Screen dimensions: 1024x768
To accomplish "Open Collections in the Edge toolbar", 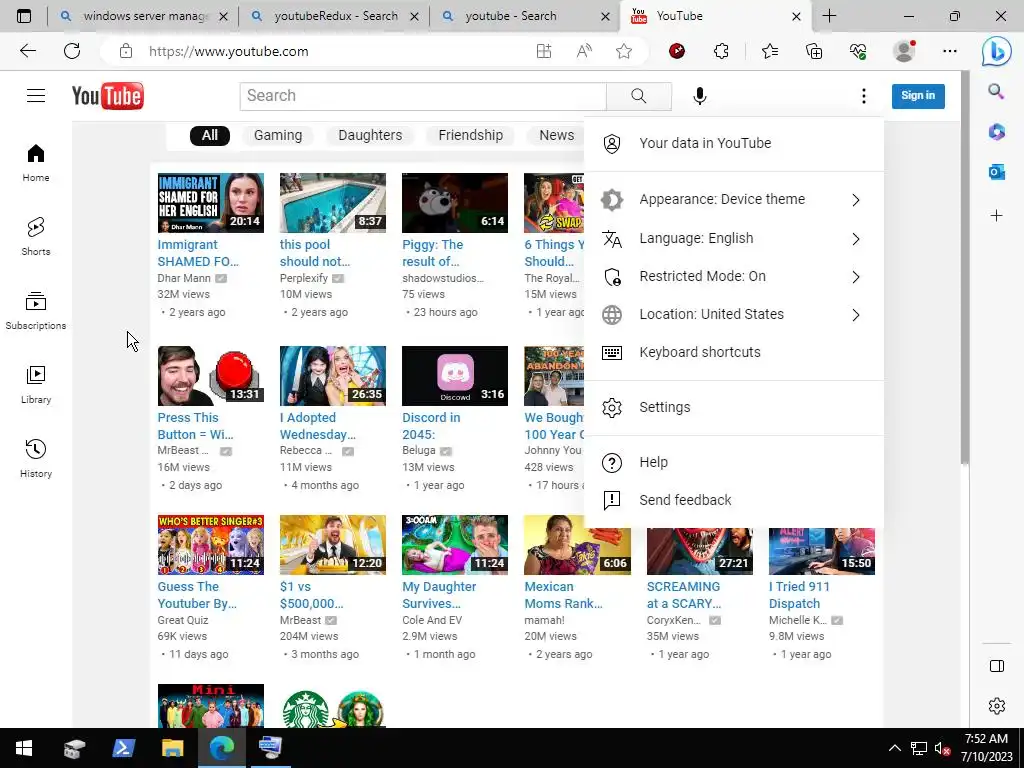I will tap(814, 51).
